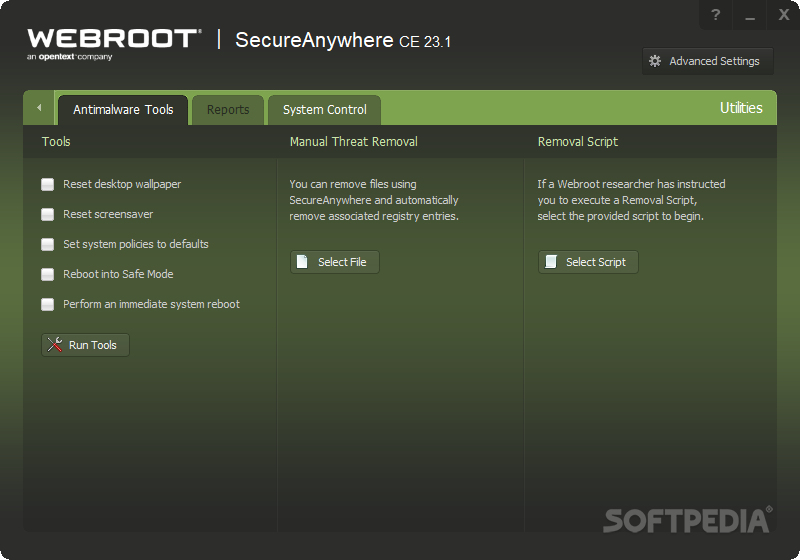
Task: Toggle Reboot into Safe Mode checkbox
Action: click(x=47, y=274)
